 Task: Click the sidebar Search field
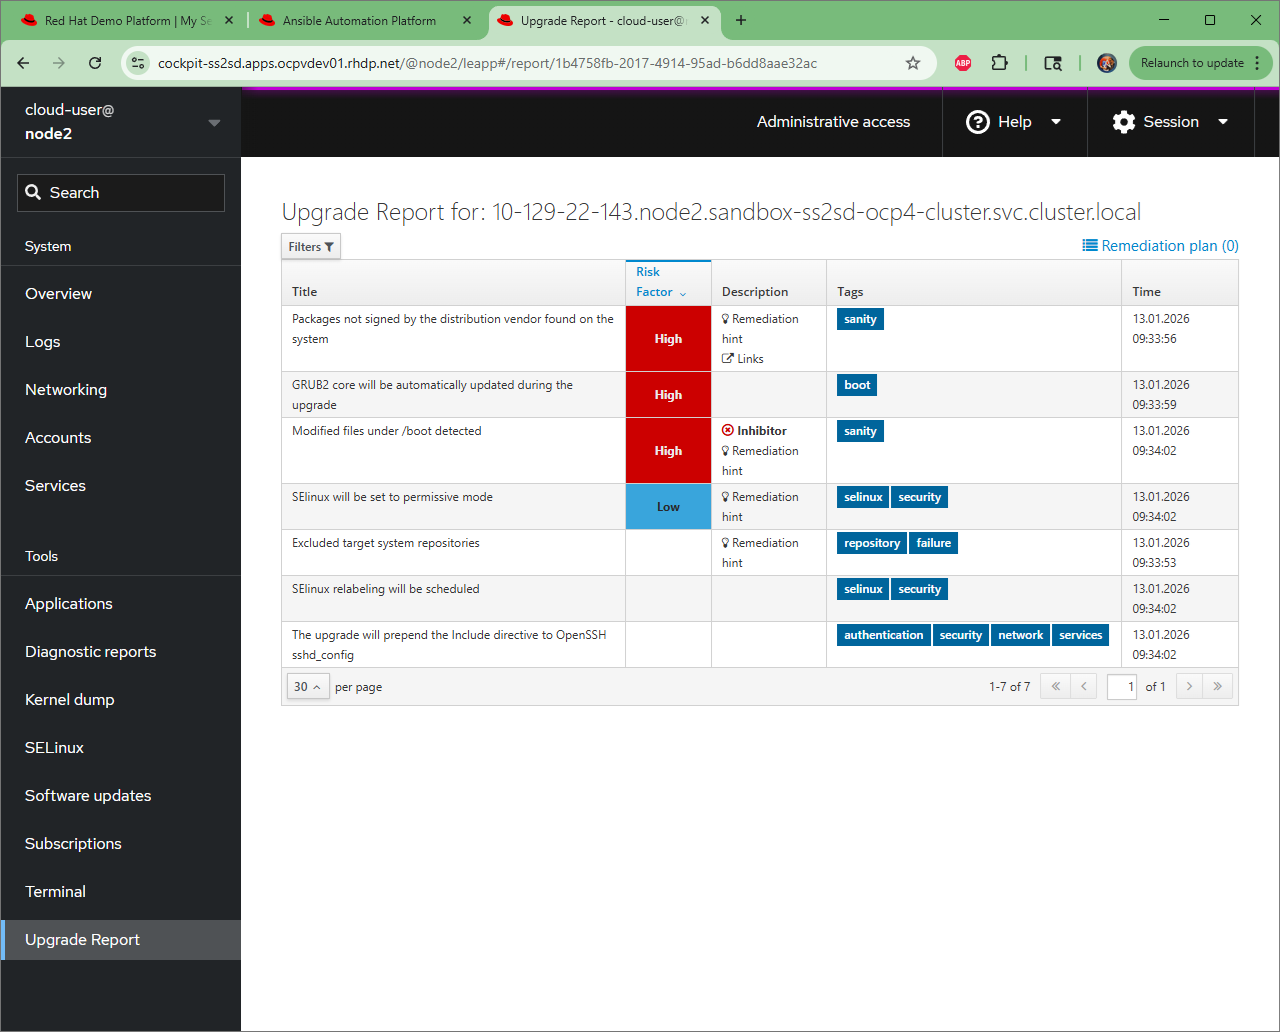[x=121, y=193]
